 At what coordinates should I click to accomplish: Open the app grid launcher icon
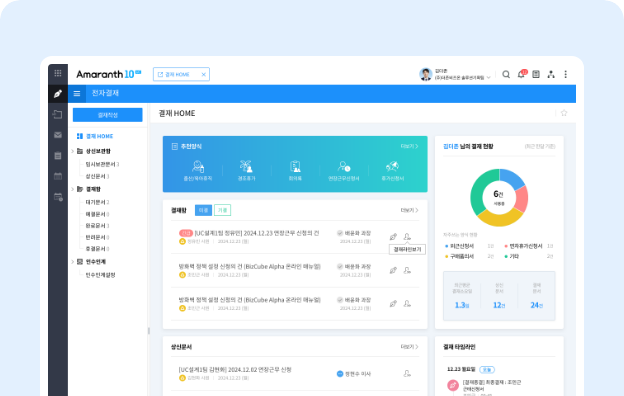click(x=58, y=73)
